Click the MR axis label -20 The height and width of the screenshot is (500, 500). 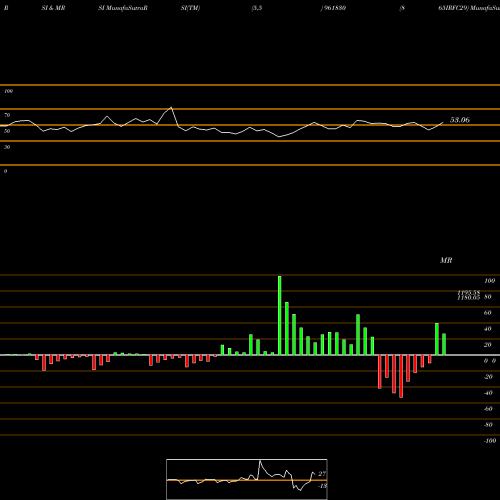tap(488, 377)
